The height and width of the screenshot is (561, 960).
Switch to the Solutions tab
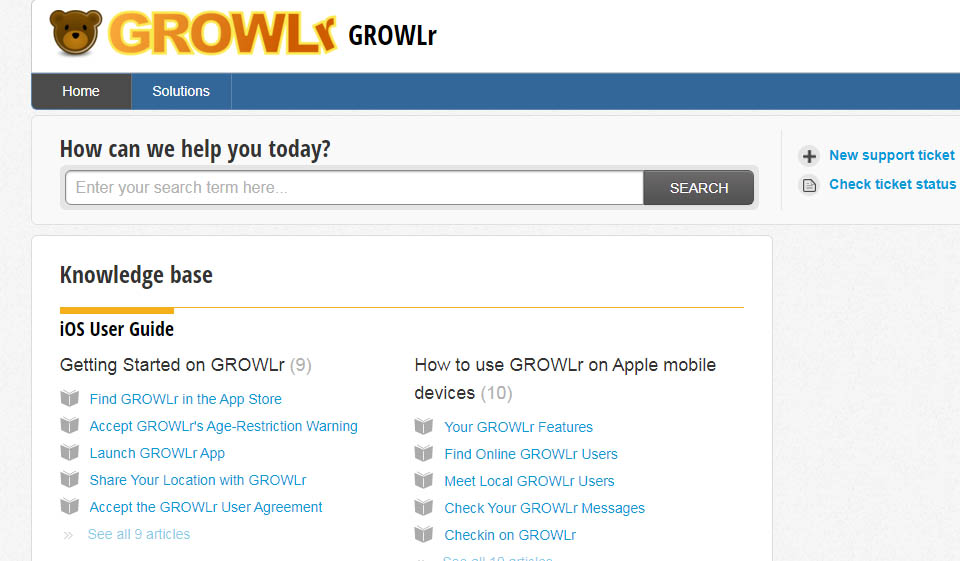point(181,91)
